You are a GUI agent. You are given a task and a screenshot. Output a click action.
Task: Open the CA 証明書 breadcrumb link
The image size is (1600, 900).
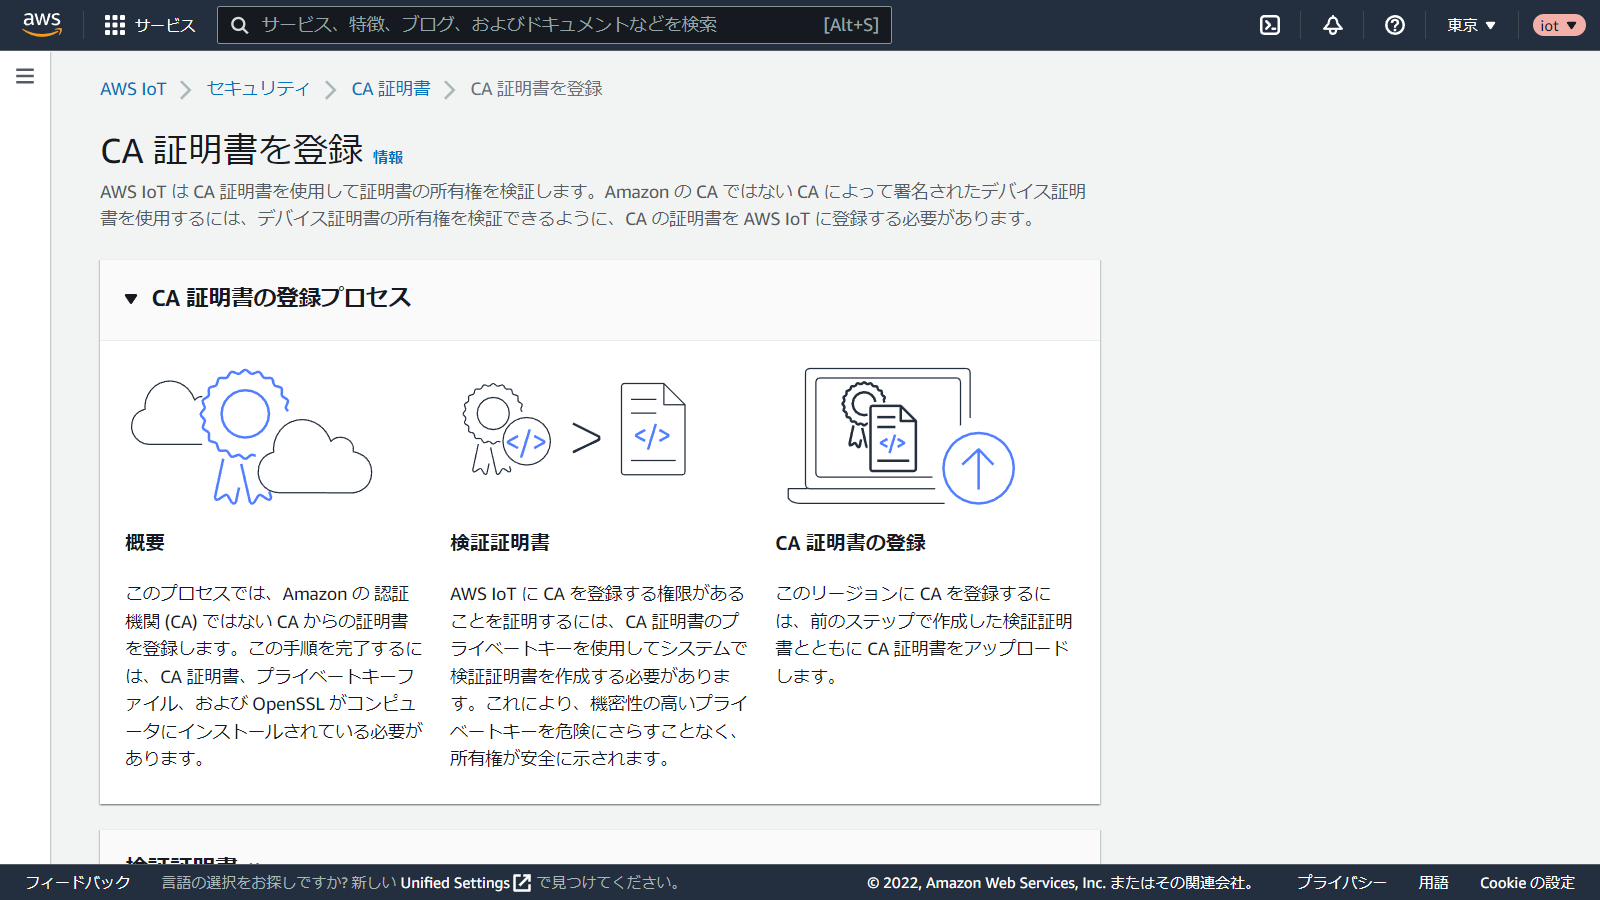pos(390,89)
